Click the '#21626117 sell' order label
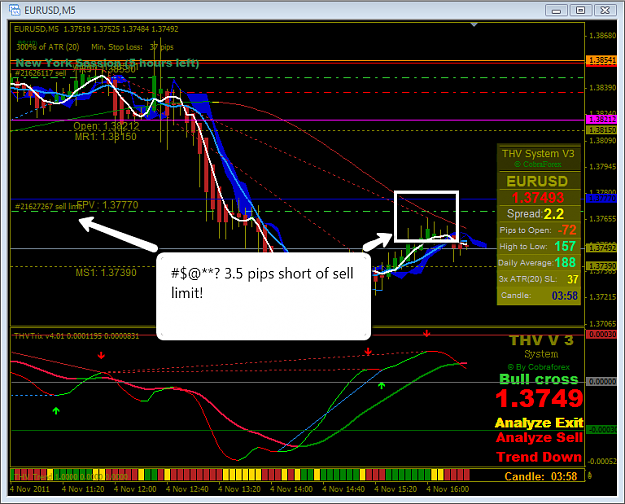Image resolution: width=625 pixels, height=504 pixels. [x=40, y=73]
